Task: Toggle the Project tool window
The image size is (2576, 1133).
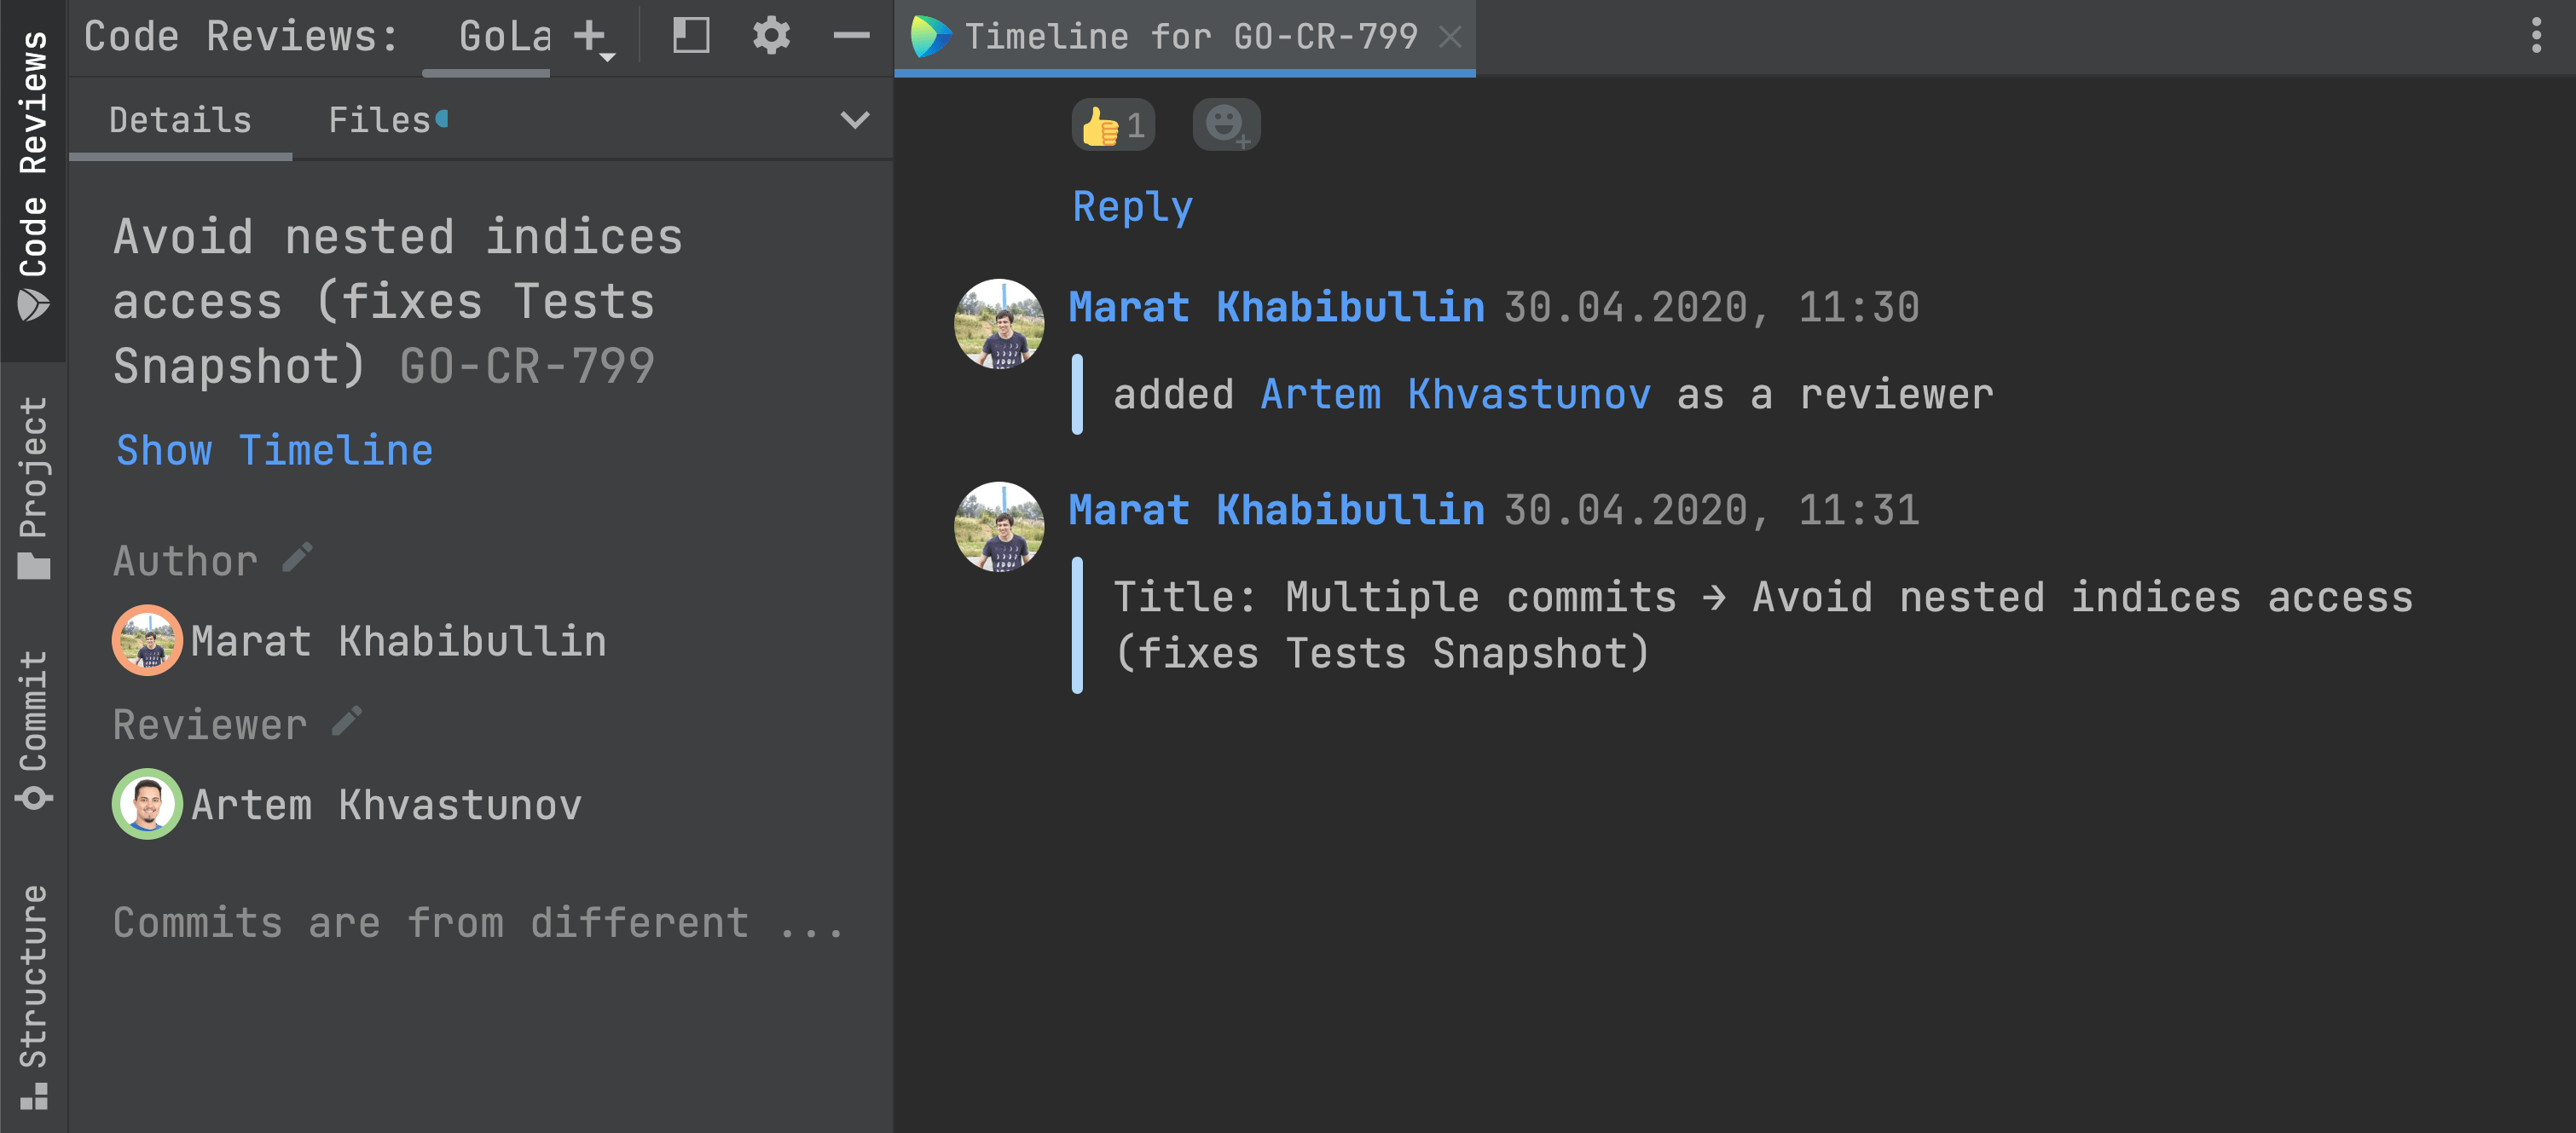Action: (x=33, y=486)
